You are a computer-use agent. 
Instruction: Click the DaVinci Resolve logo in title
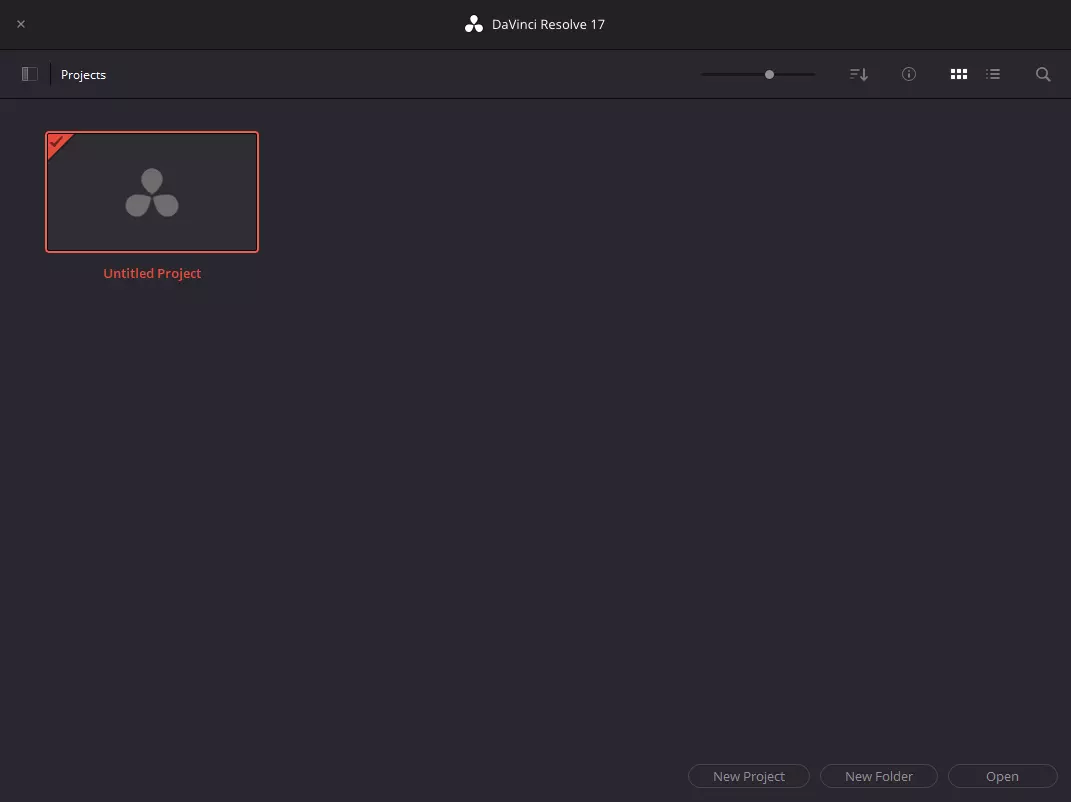coord(473,24)
